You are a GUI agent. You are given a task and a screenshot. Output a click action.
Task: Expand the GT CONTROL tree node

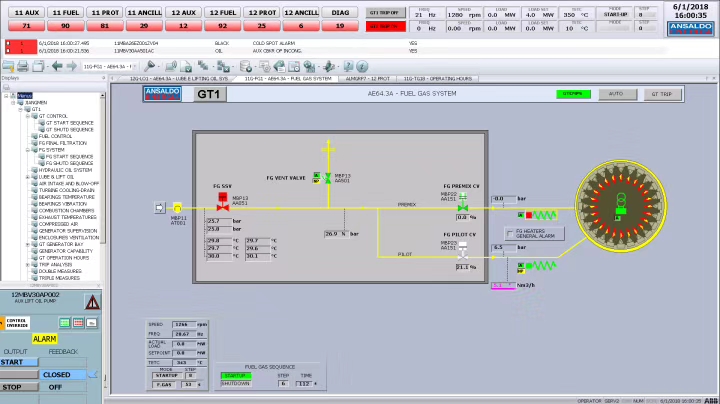coord(29,116)
